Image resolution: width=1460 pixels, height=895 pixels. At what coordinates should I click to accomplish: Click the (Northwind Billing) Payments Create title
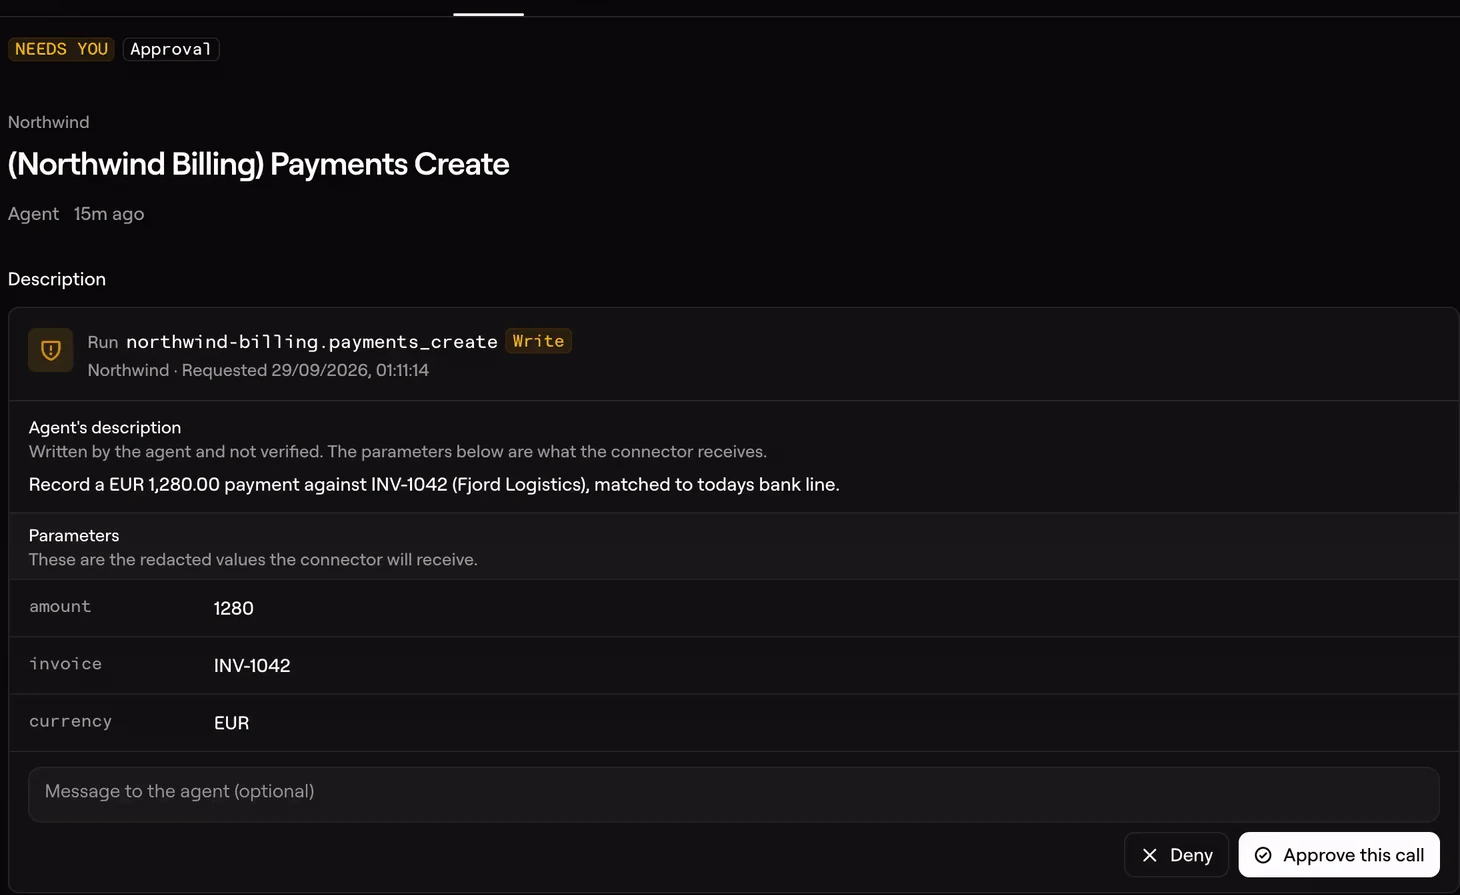tap(258, 164)
